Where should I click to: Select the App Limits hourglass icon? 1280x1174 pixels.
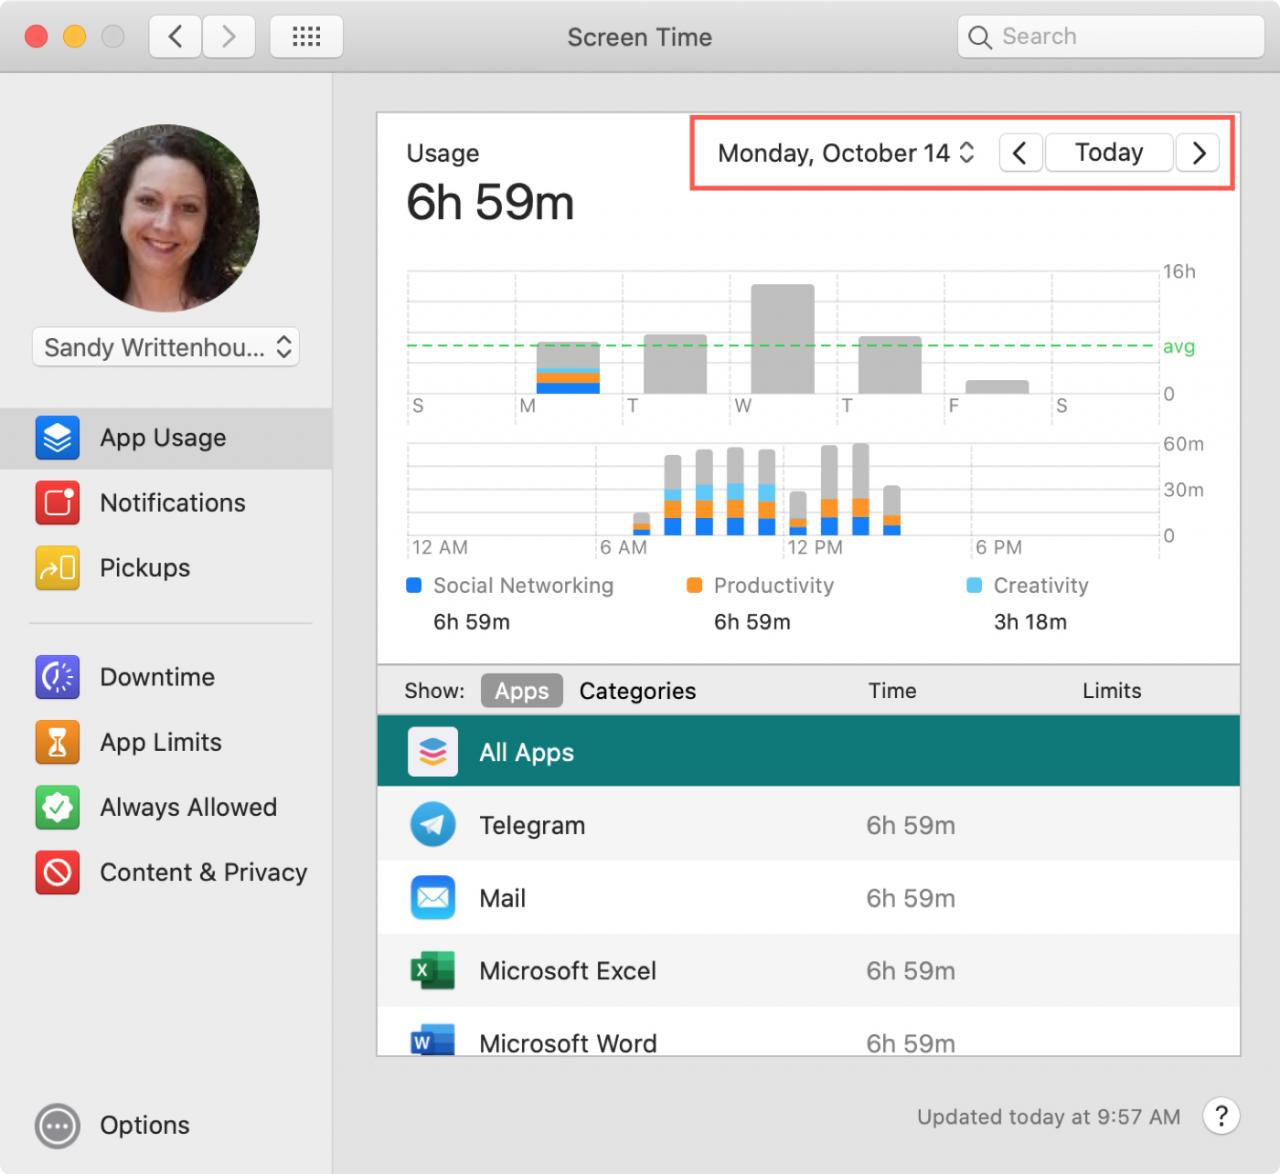coord(57,742)
